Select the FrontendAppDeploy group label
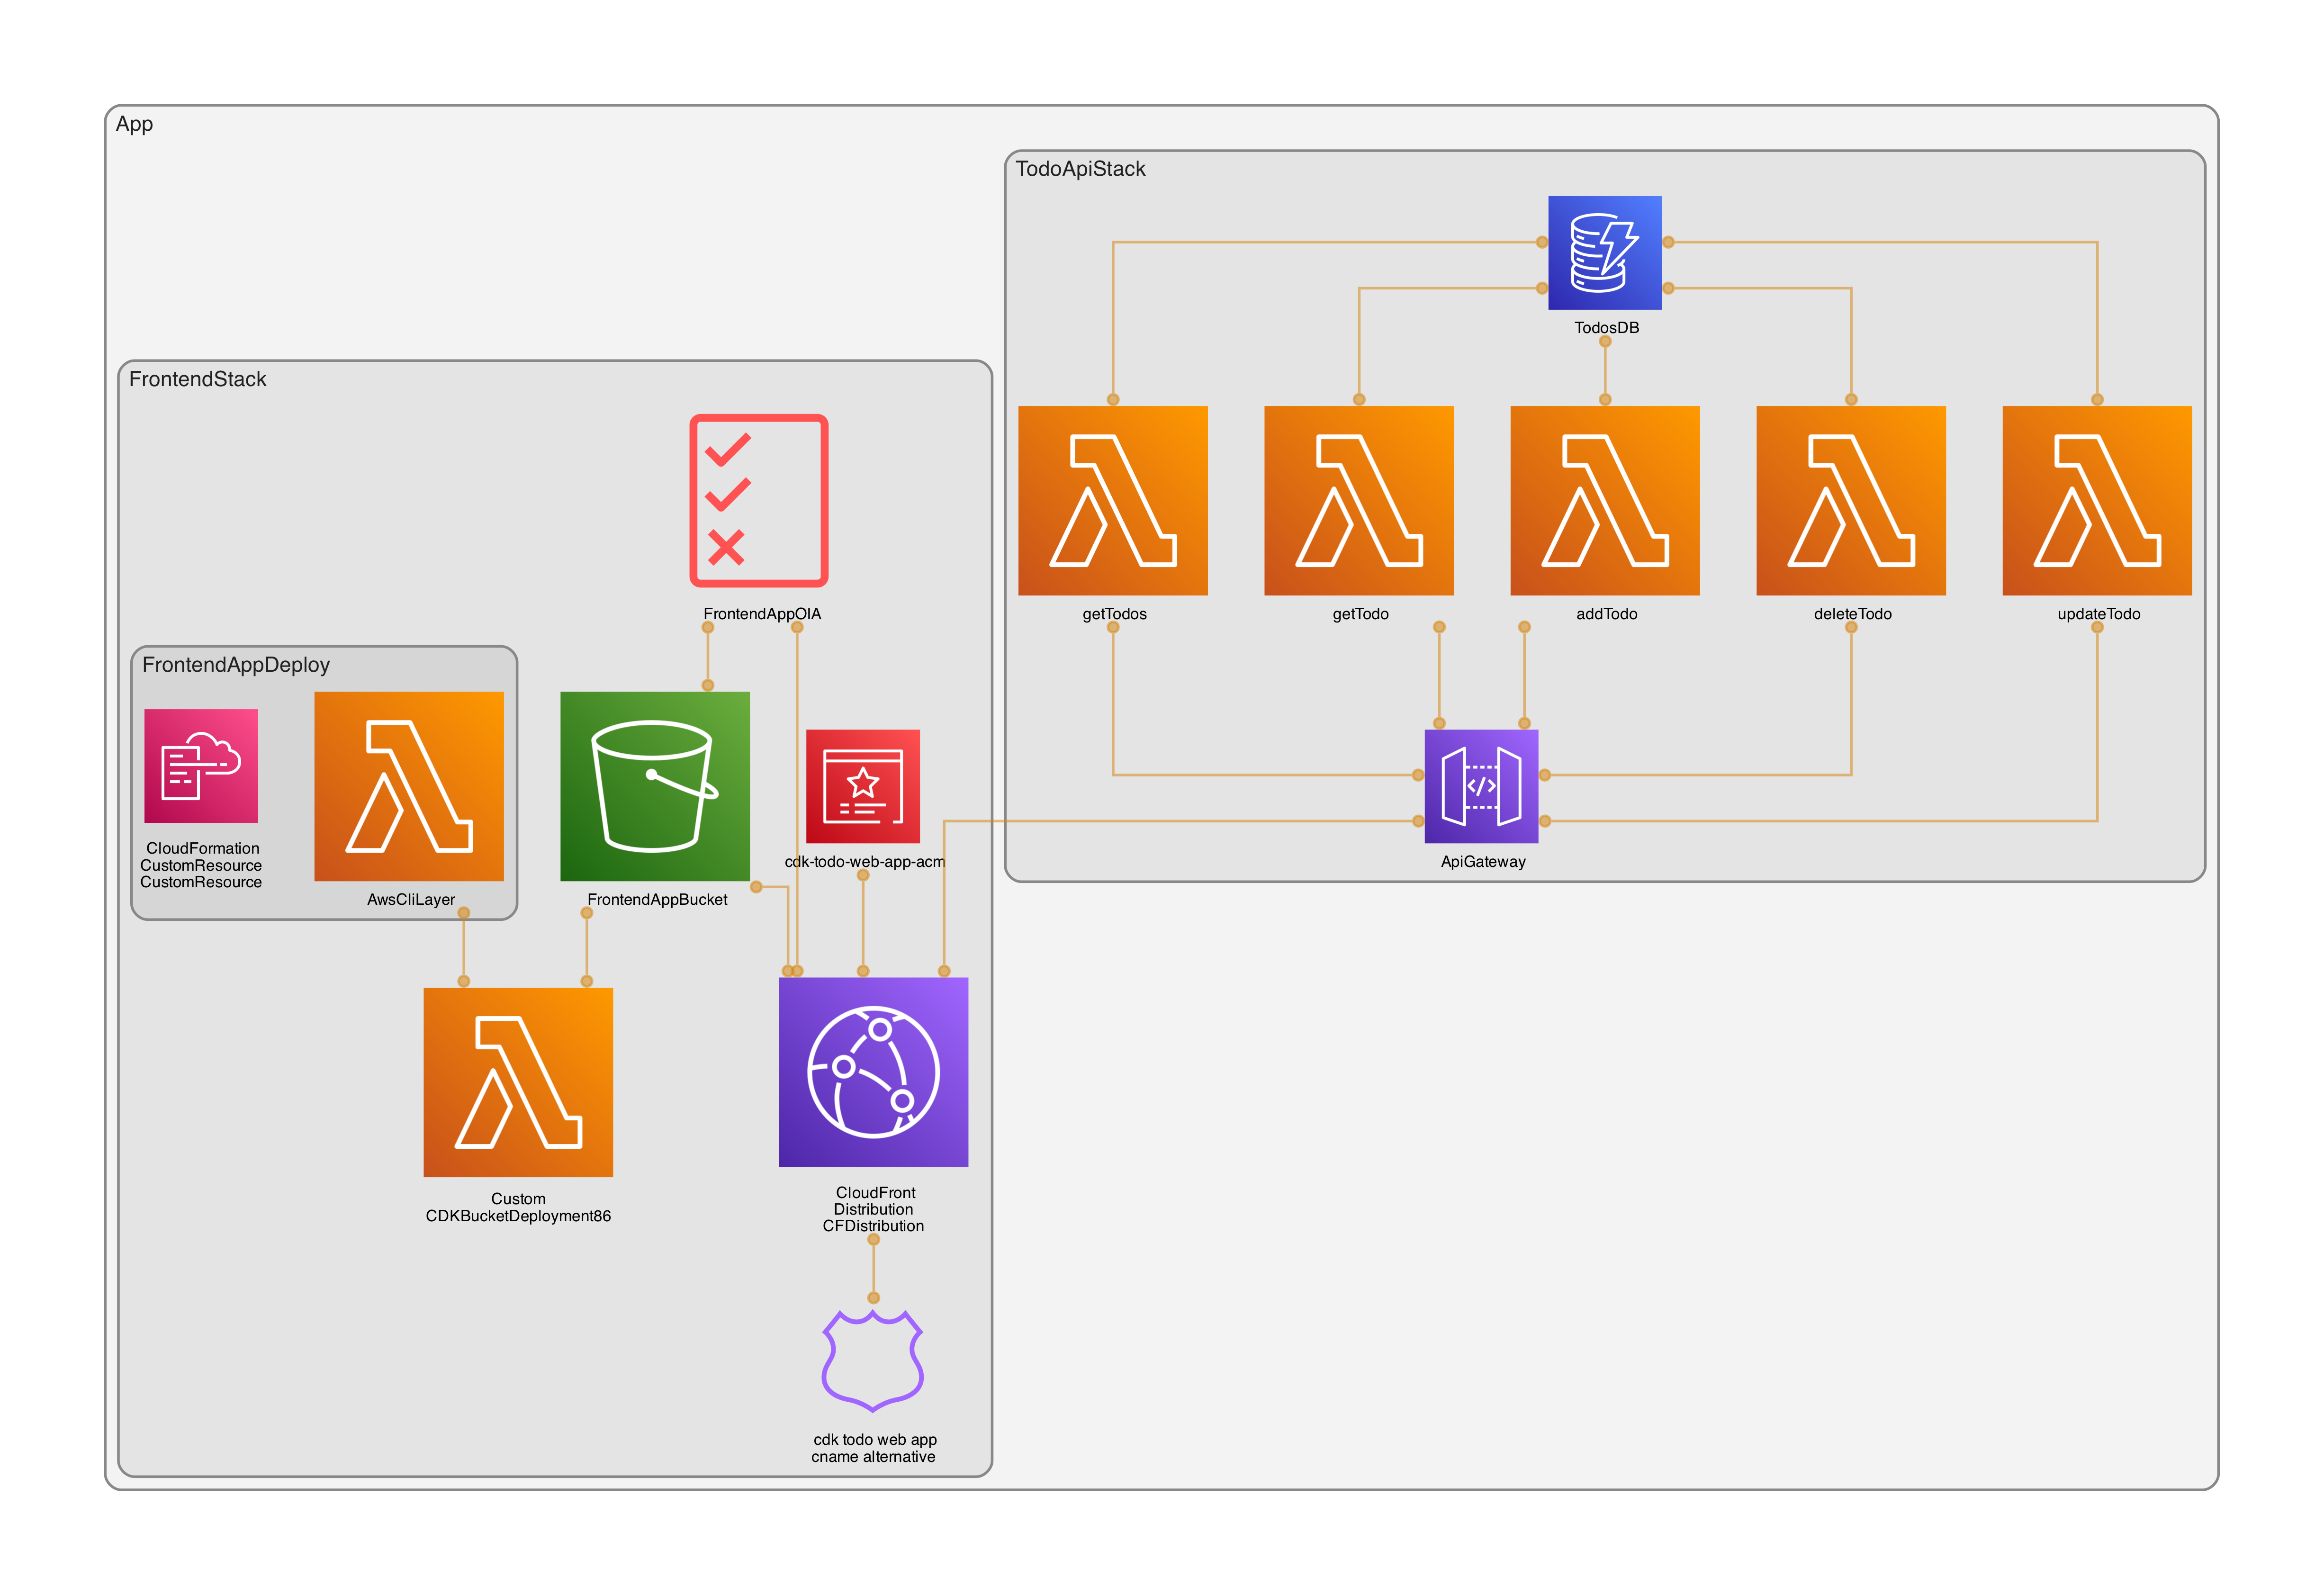 point(235,665)
